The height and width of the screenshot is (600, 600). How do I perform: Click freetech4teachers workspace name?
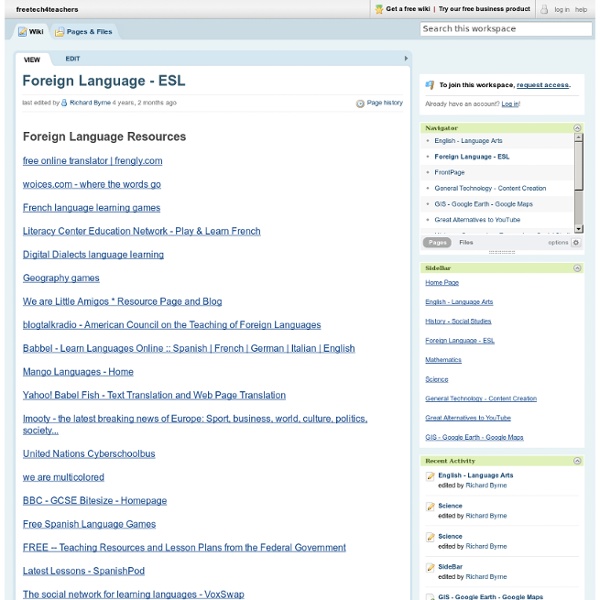coord(47,10)
